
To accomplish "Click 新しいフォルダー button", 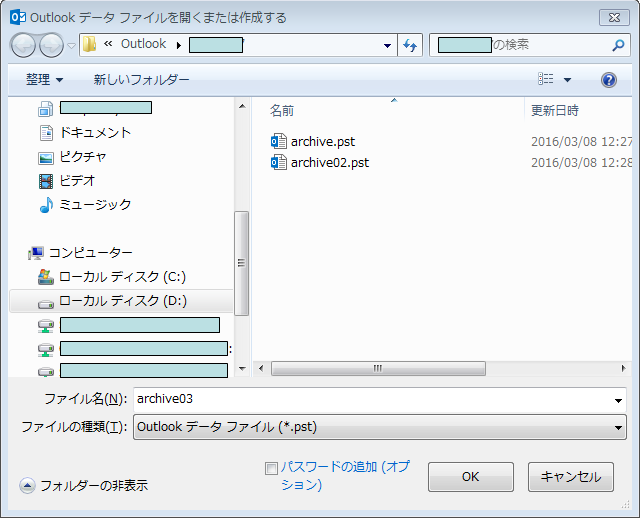I will (141, 79).
